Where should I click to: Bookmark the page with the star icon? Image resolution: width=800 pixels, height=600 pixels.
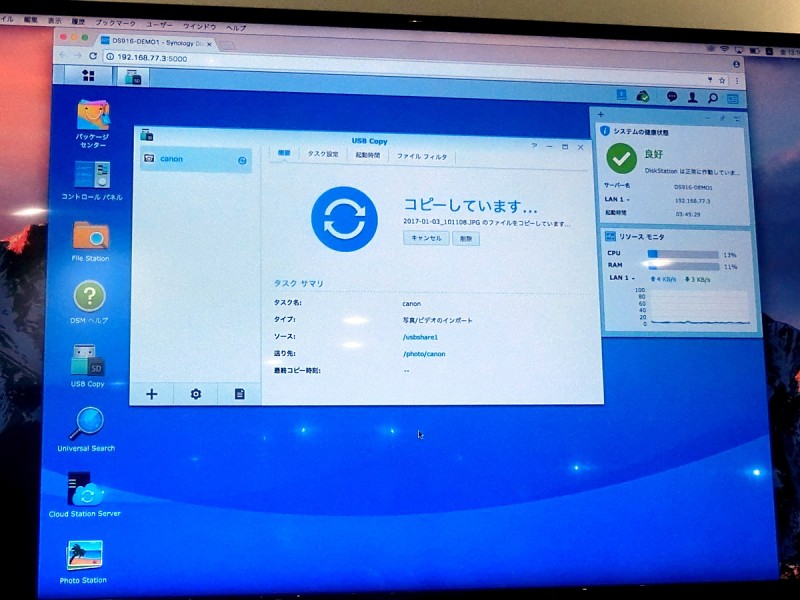pos(722,81)
